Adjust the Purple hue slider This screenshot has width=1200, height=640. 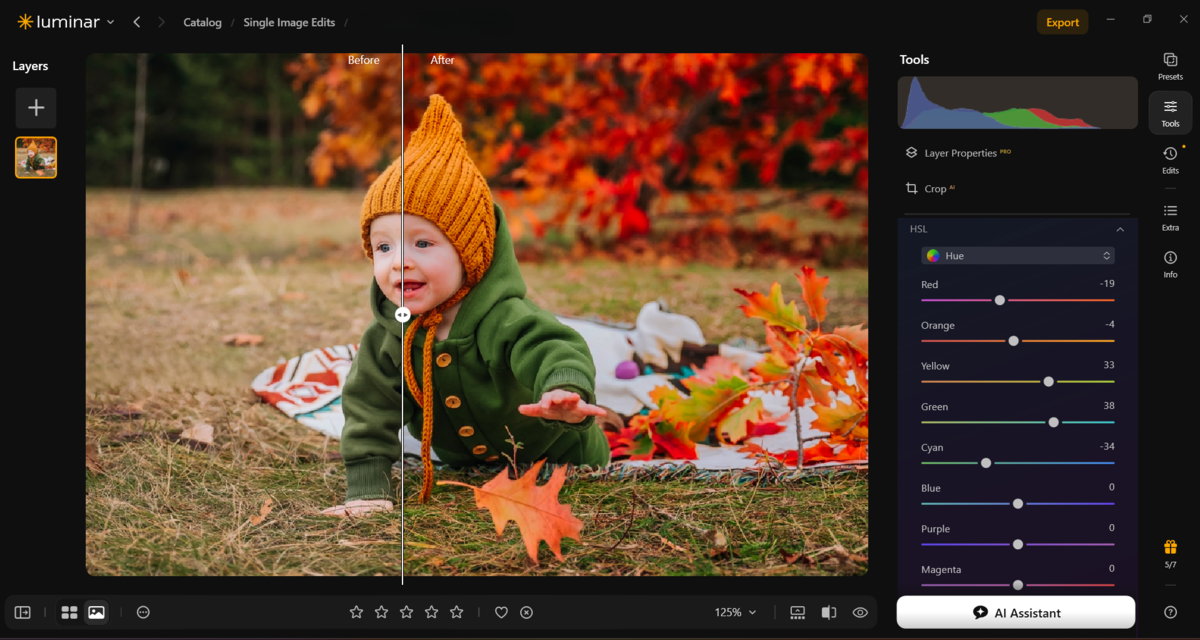(x=1018, y=544)
